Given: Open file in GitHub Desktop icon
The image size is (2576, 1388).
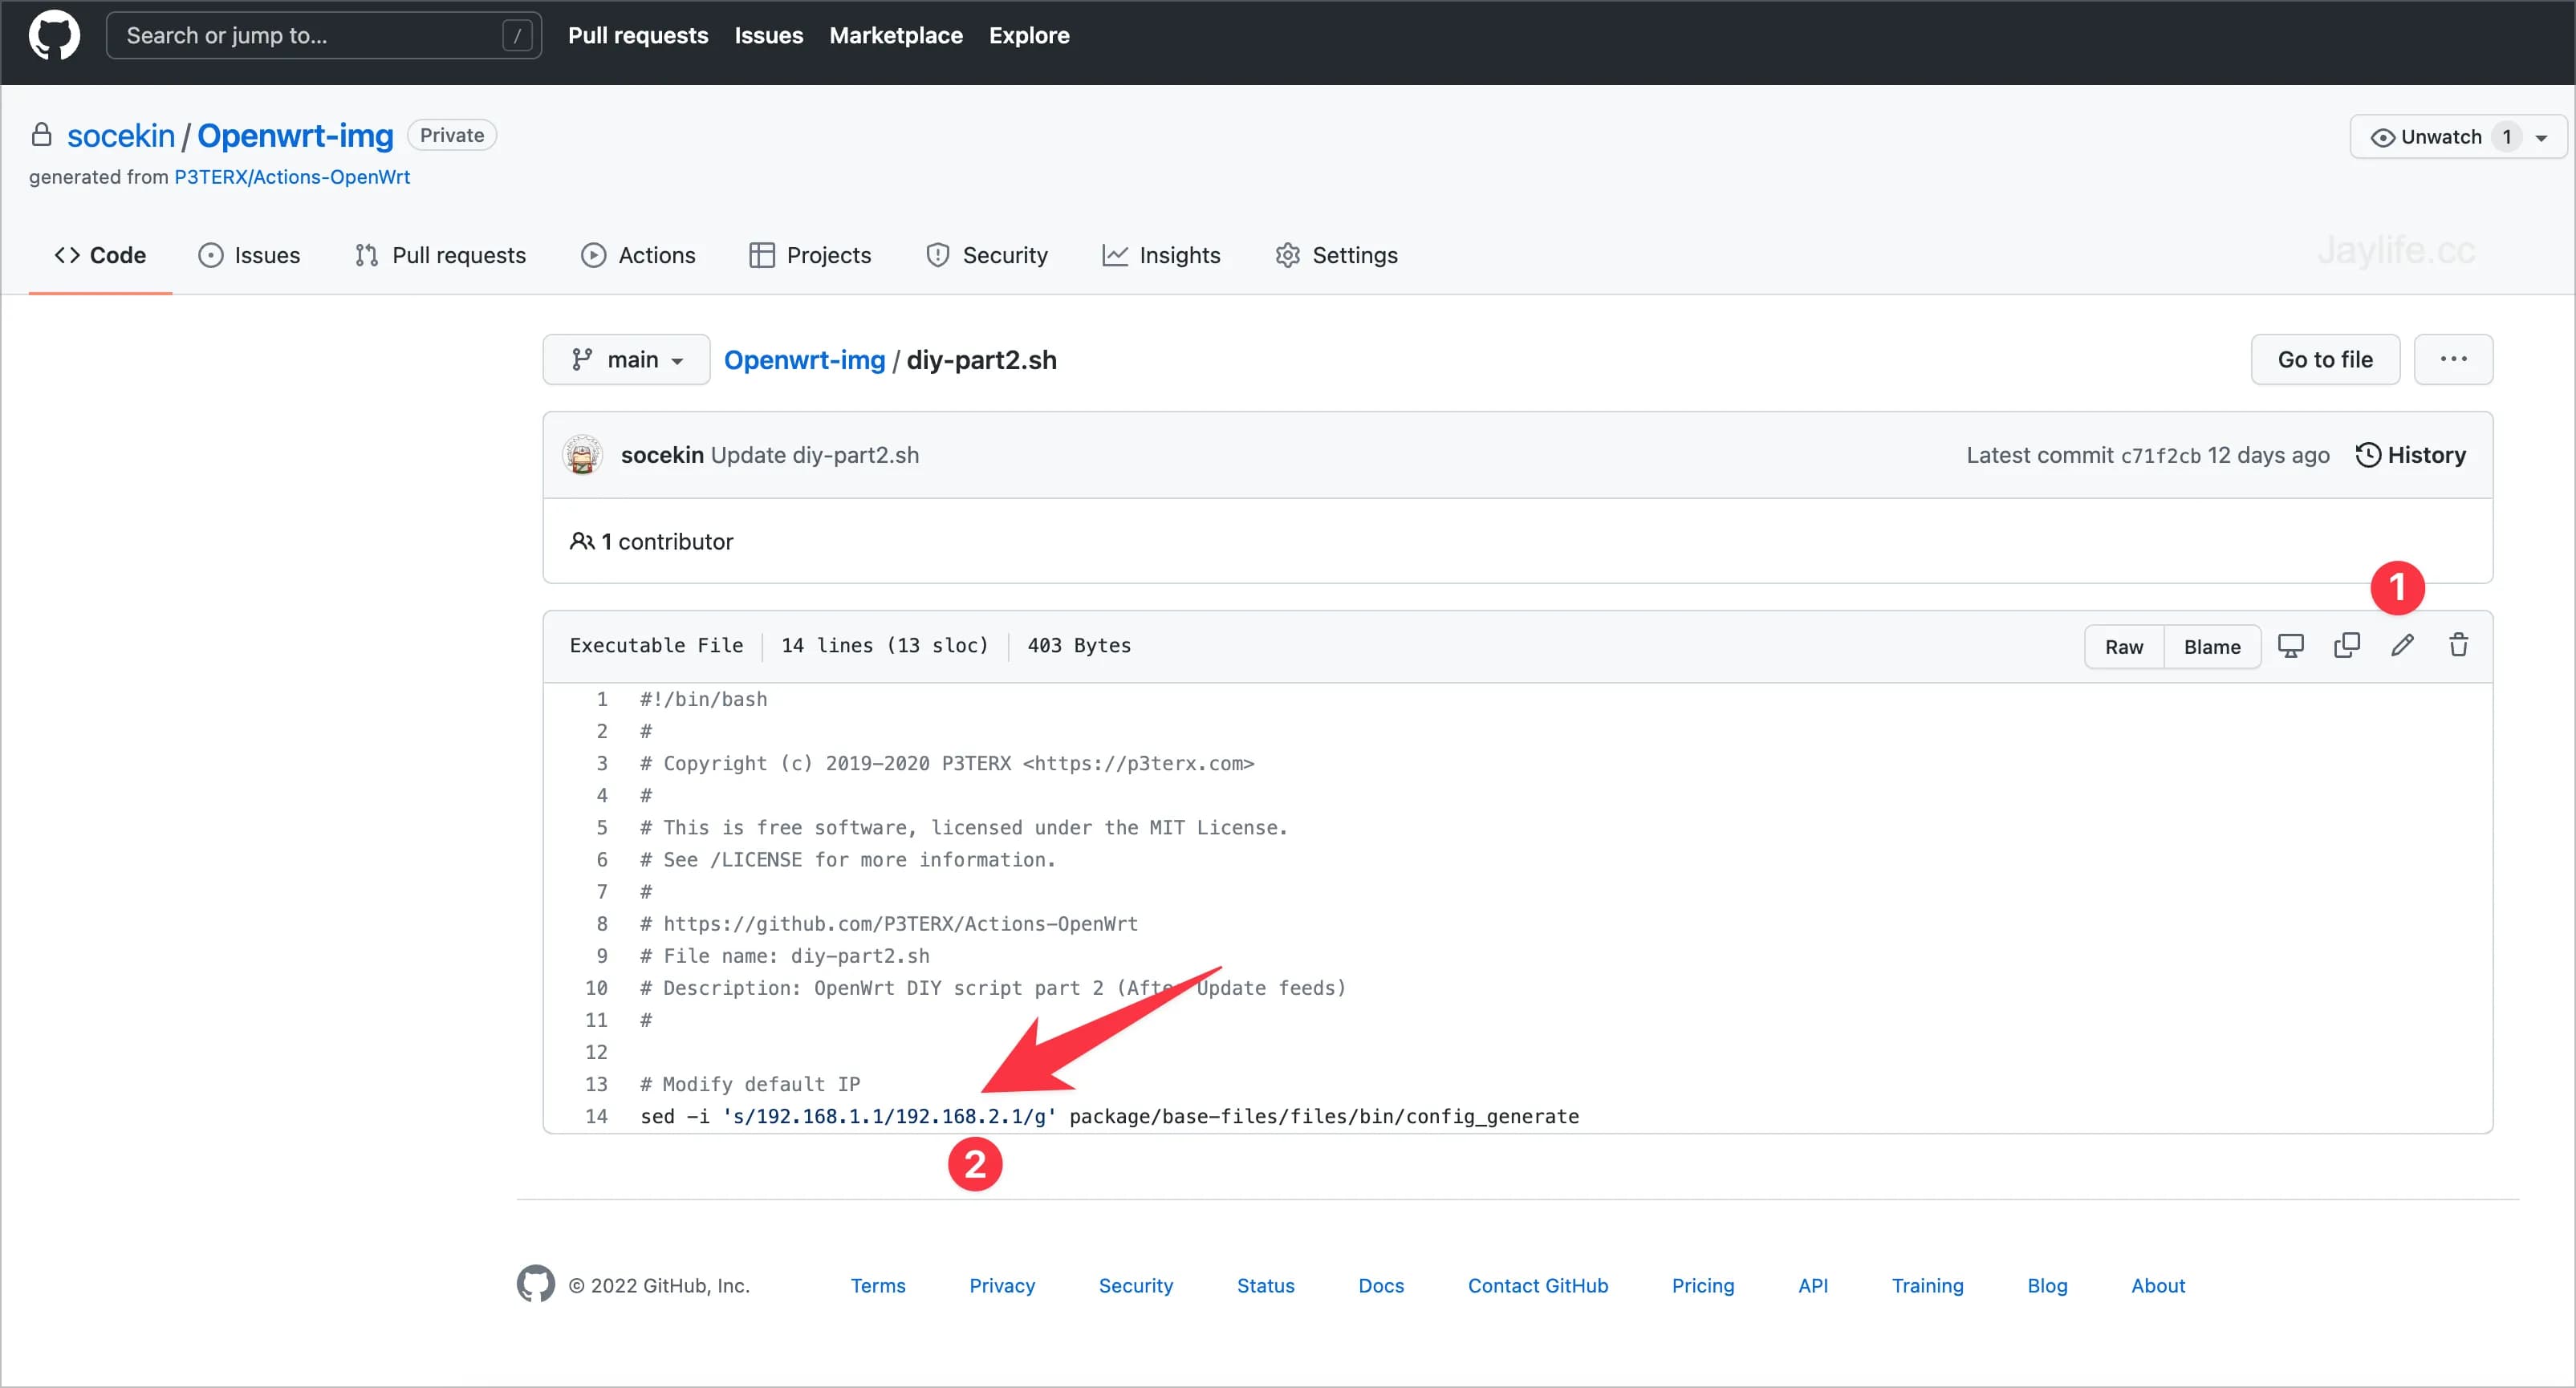Looking at the screenshot, I should point(2290,646).
